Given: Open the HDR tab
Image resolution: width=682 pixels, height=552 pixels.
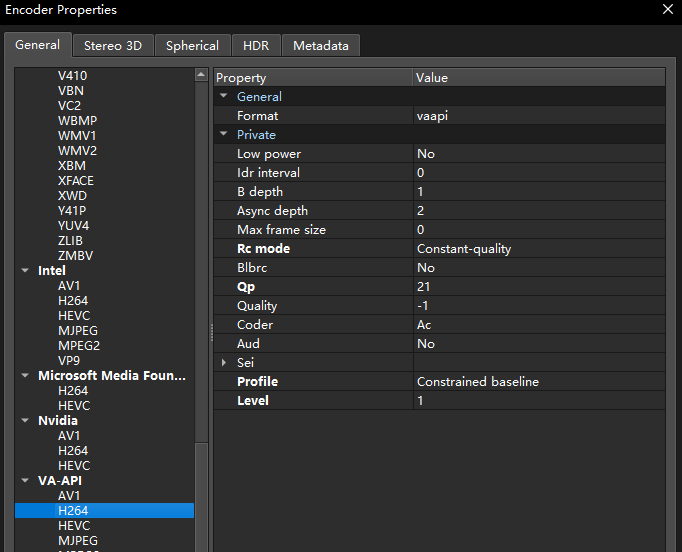Looking at the screenshot, I should point(256,46).
